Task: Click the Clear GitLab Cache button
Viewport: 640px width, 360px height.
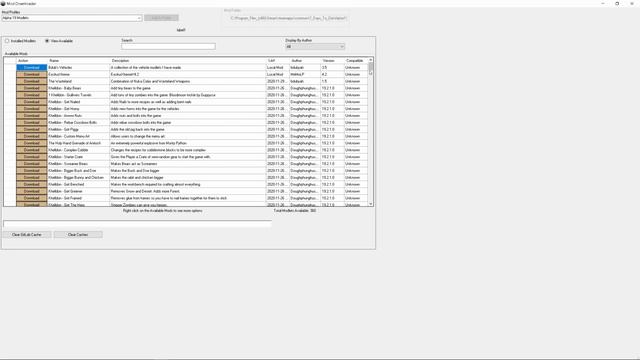Action: coord(27,235)
